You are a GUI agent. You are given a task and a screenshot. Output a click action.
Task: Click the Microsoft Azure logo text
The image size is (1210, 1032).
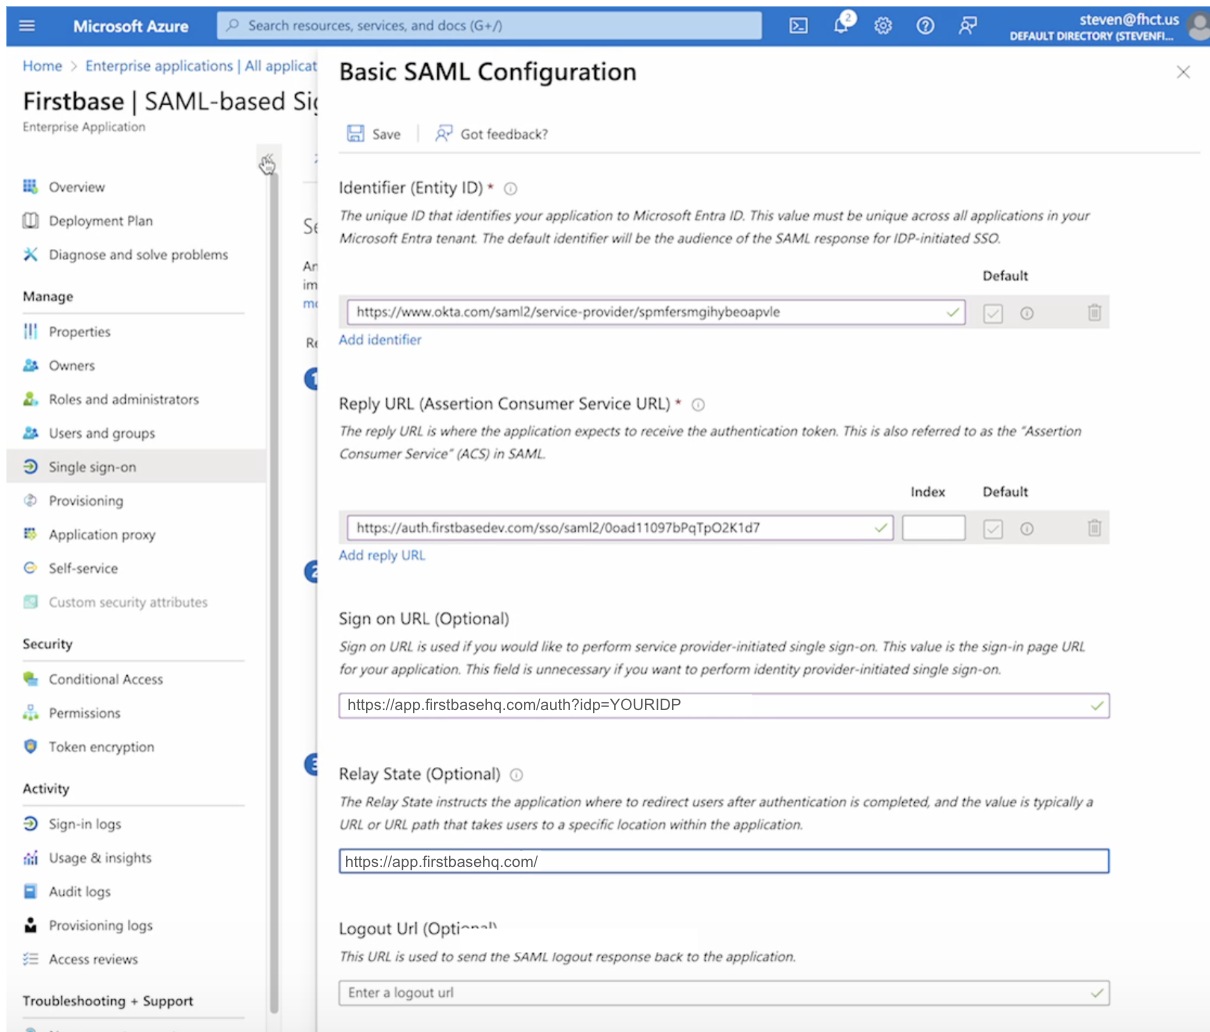(x=131, y=26)
